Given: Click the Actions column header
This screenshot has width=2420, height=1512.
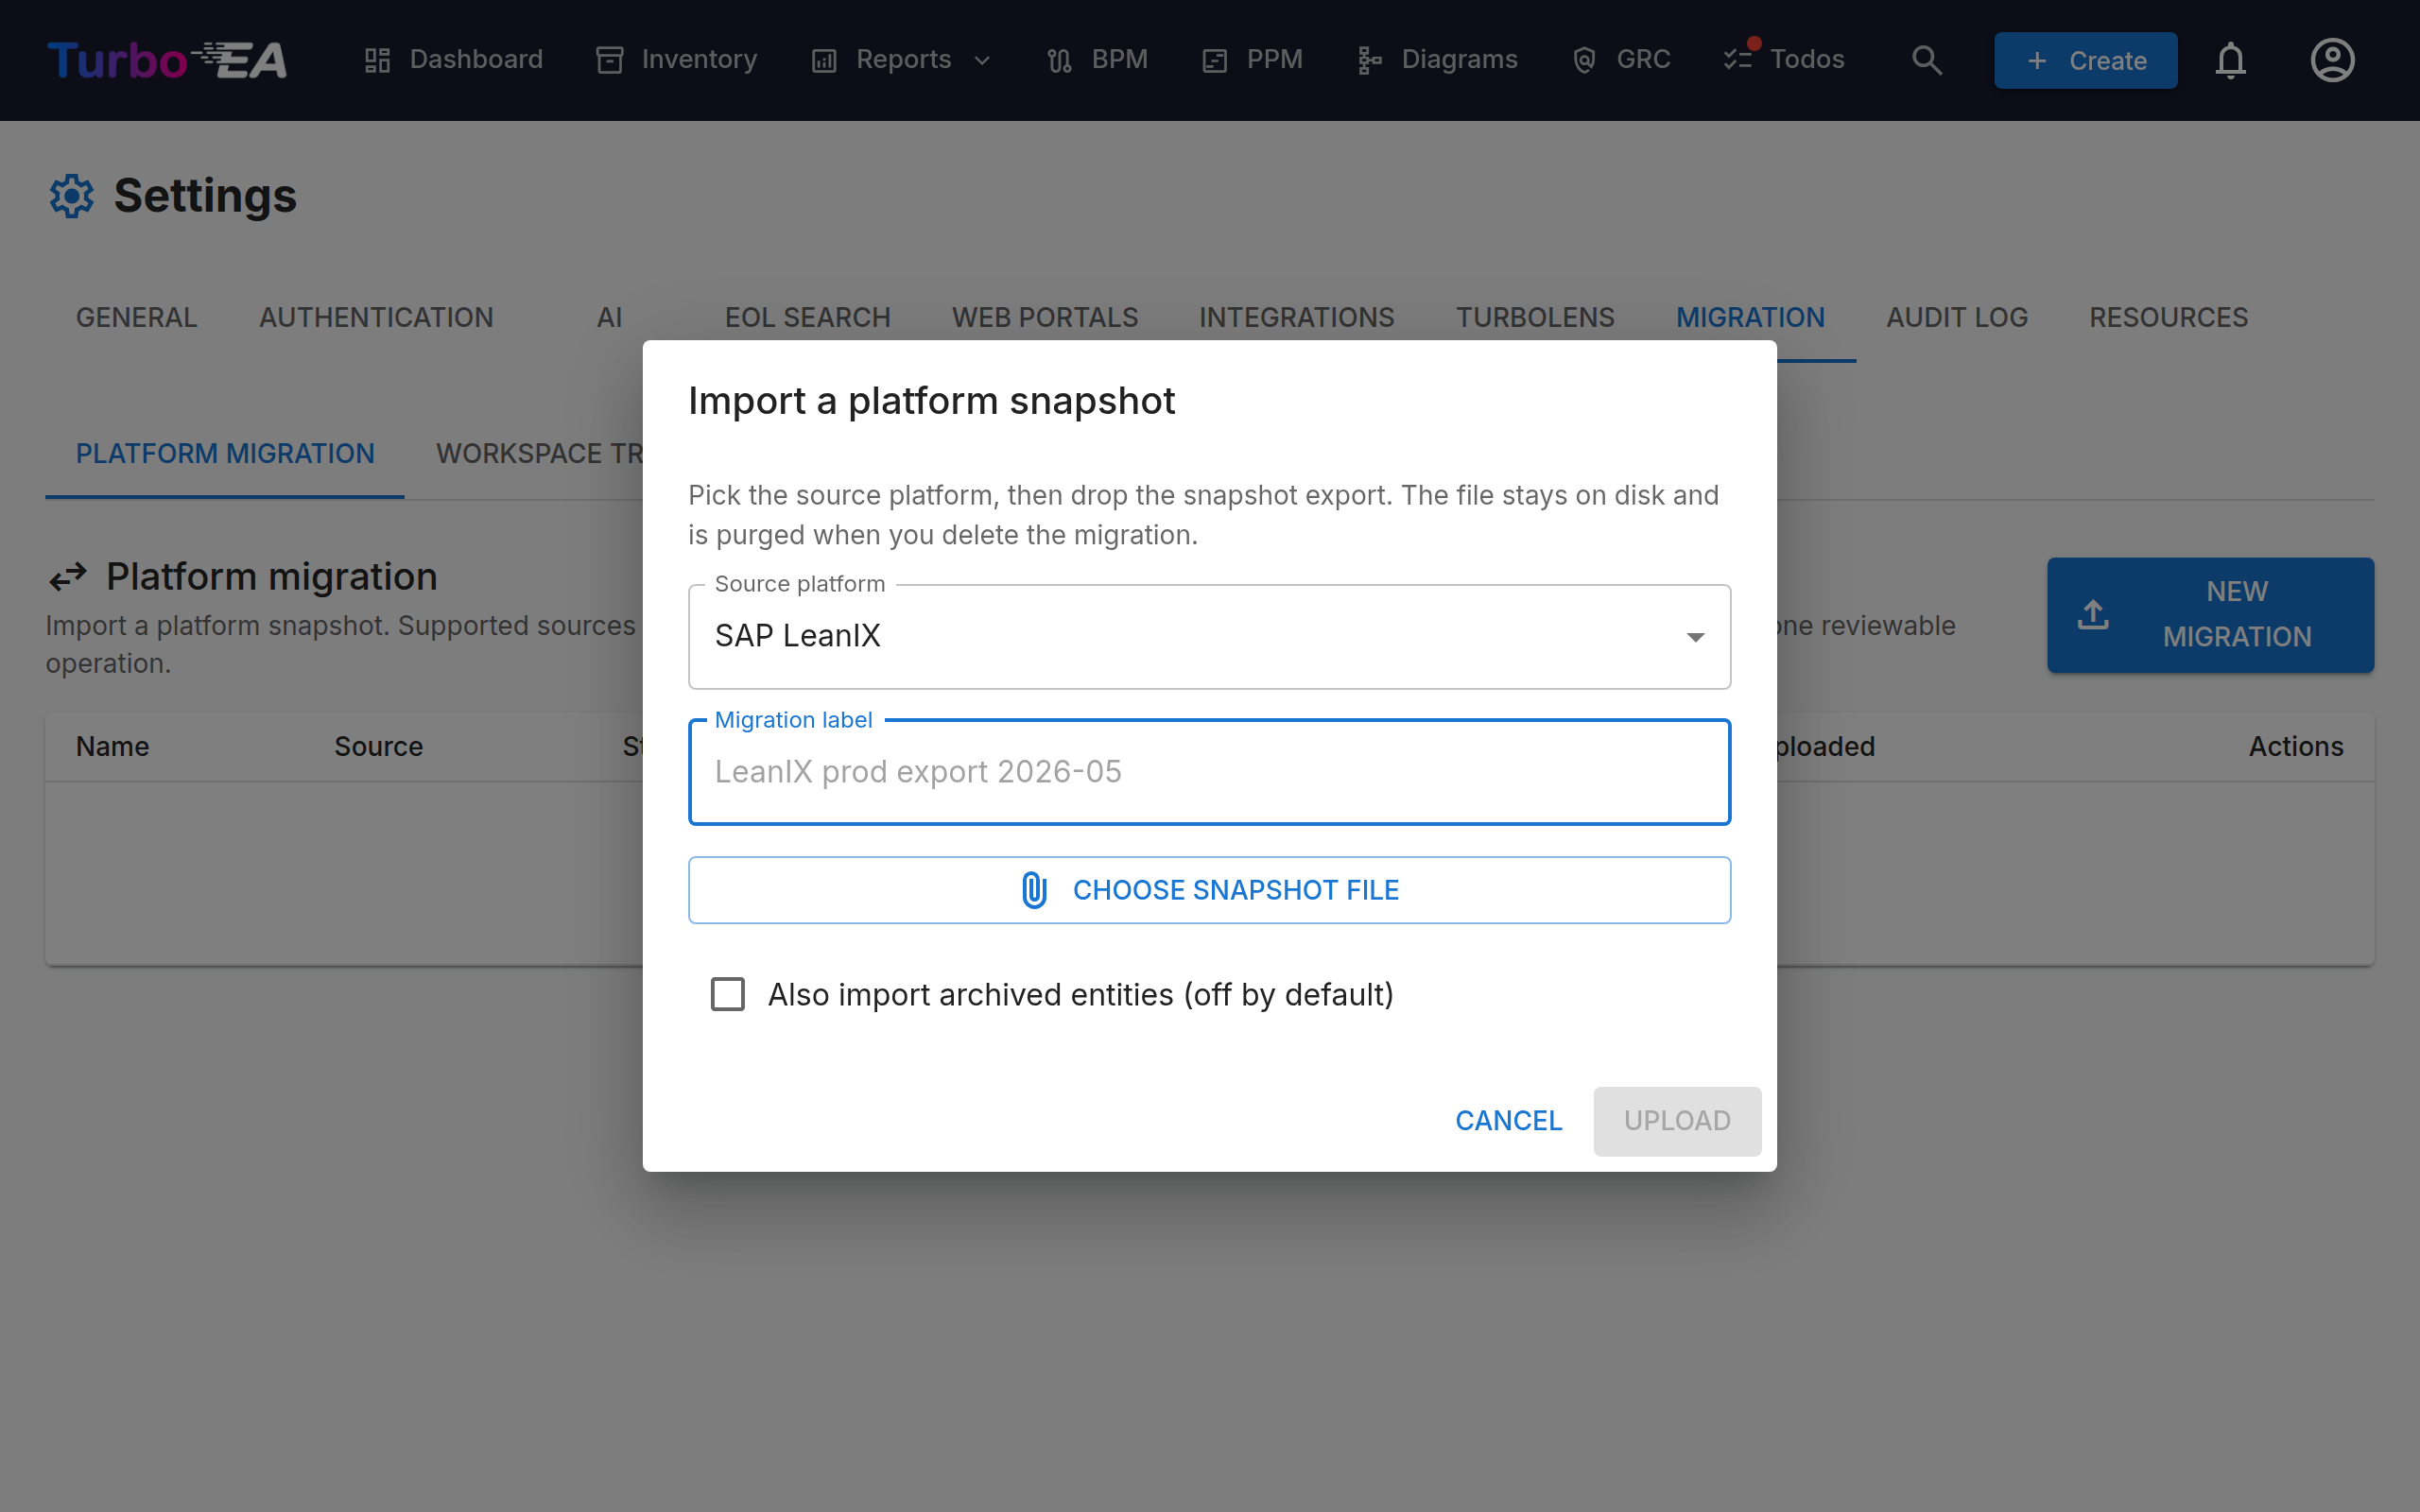Looking at the screenshot, I should point(2295,747).
